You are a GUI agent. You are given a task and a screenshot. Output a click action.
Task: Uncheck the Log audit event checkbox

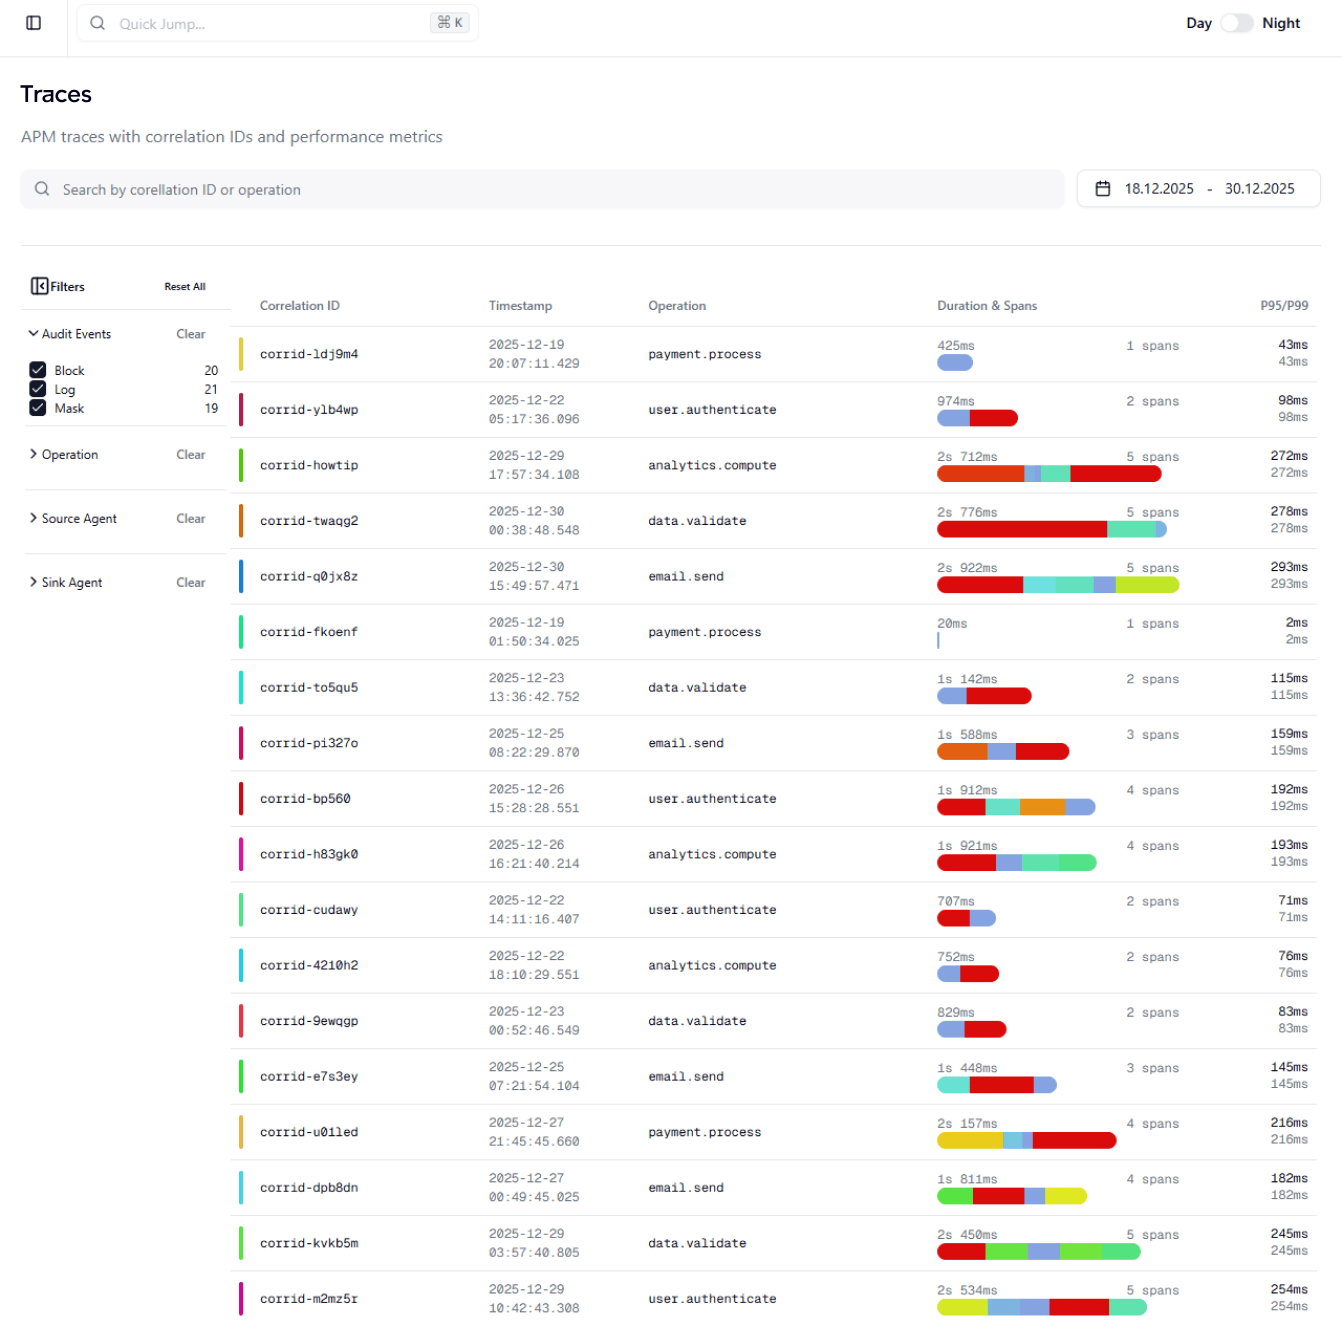pyautogui.click(x=38, y=389)
